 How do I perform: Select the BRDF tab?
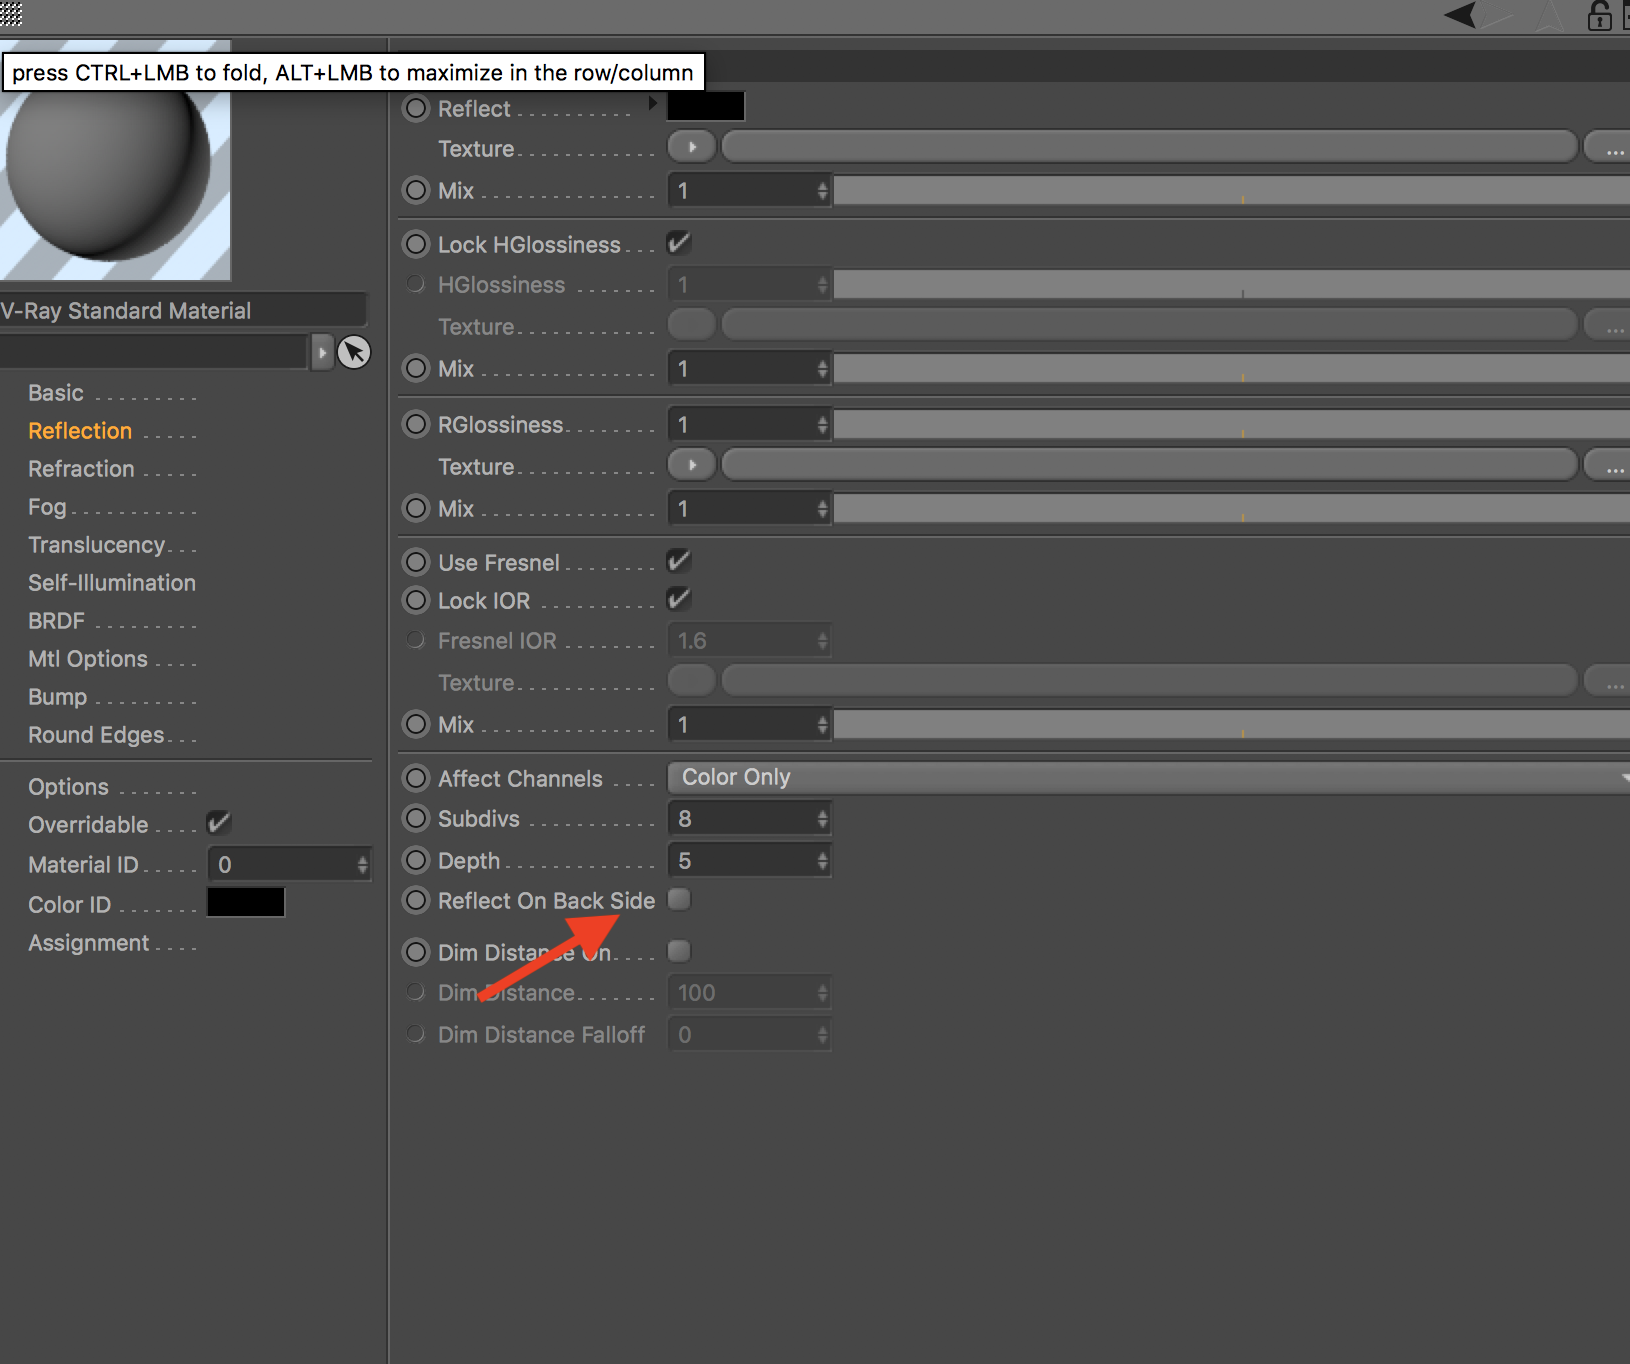coord(56,621)
